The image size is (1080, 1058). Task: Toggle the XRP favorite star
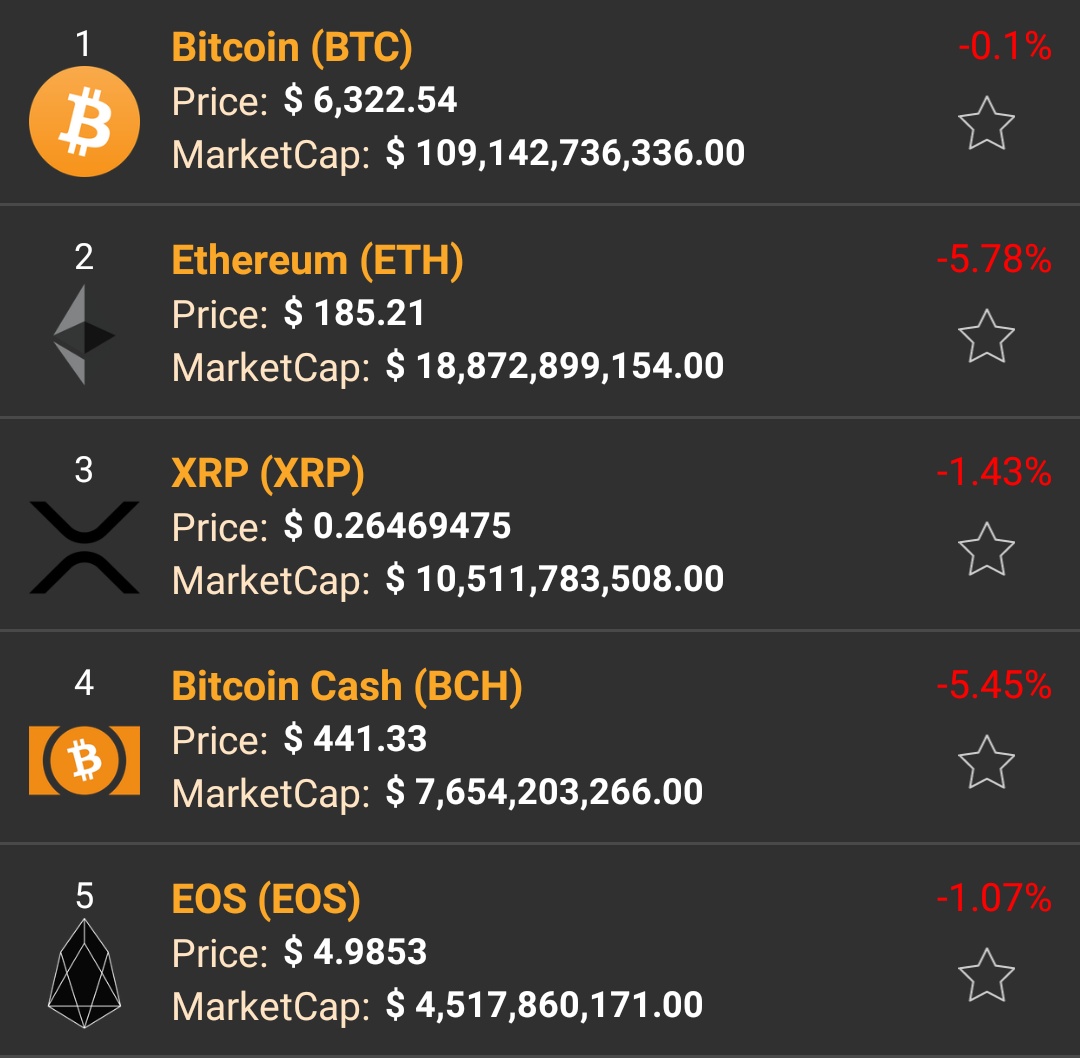(988, 549)
